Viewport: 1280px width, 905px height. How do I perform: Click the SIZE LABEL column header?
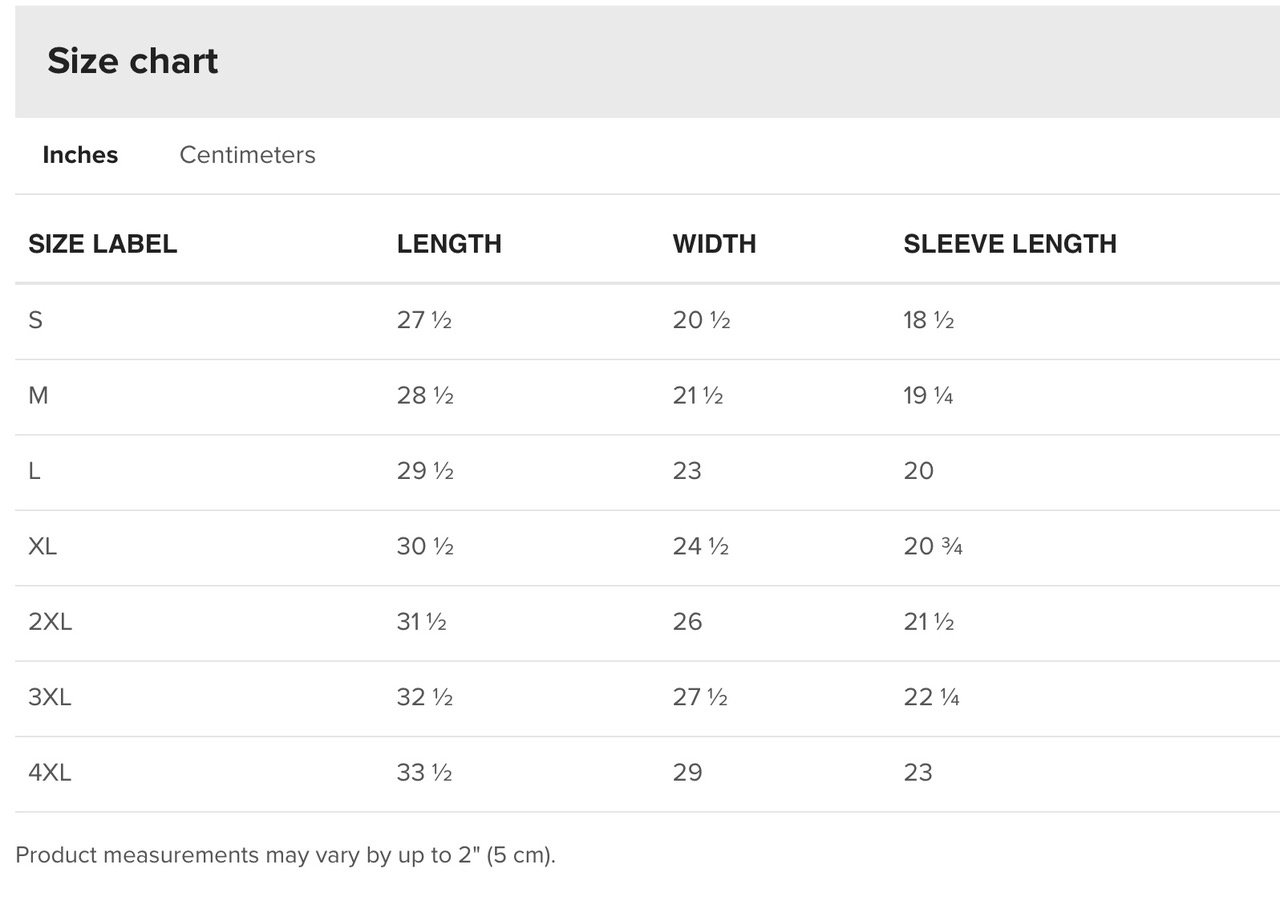(102, 244)
